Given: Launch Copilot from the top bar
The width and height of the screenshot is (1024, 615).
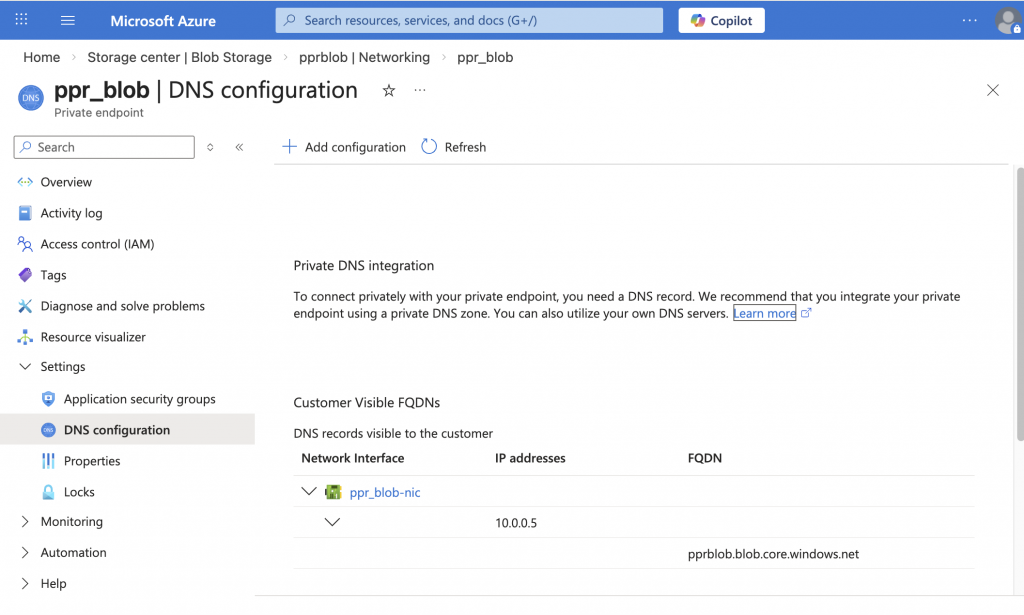Looking at the screenshot, I should click(721, 20).
